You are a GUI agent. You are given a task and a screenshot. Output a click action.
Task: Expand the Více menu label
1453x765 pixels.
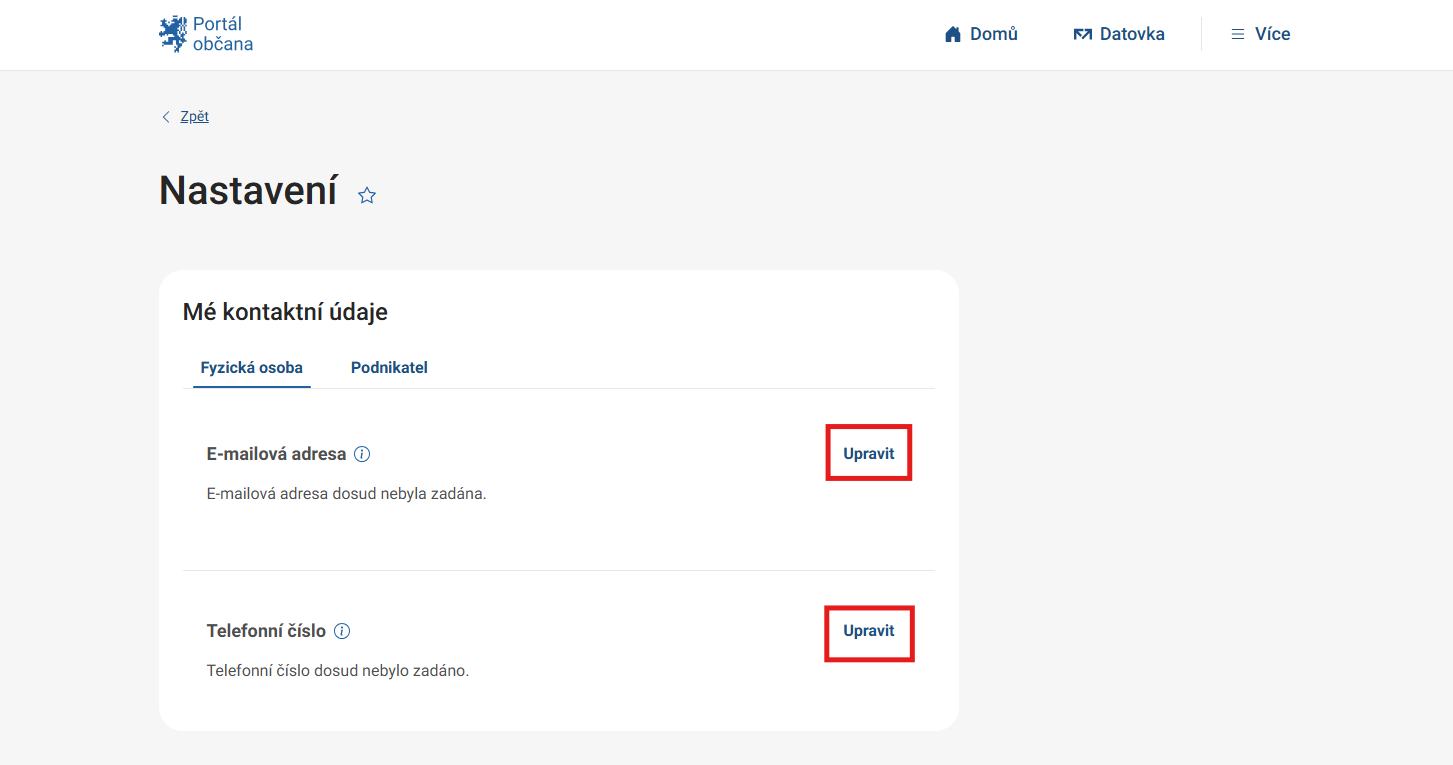click(1273, 34)
